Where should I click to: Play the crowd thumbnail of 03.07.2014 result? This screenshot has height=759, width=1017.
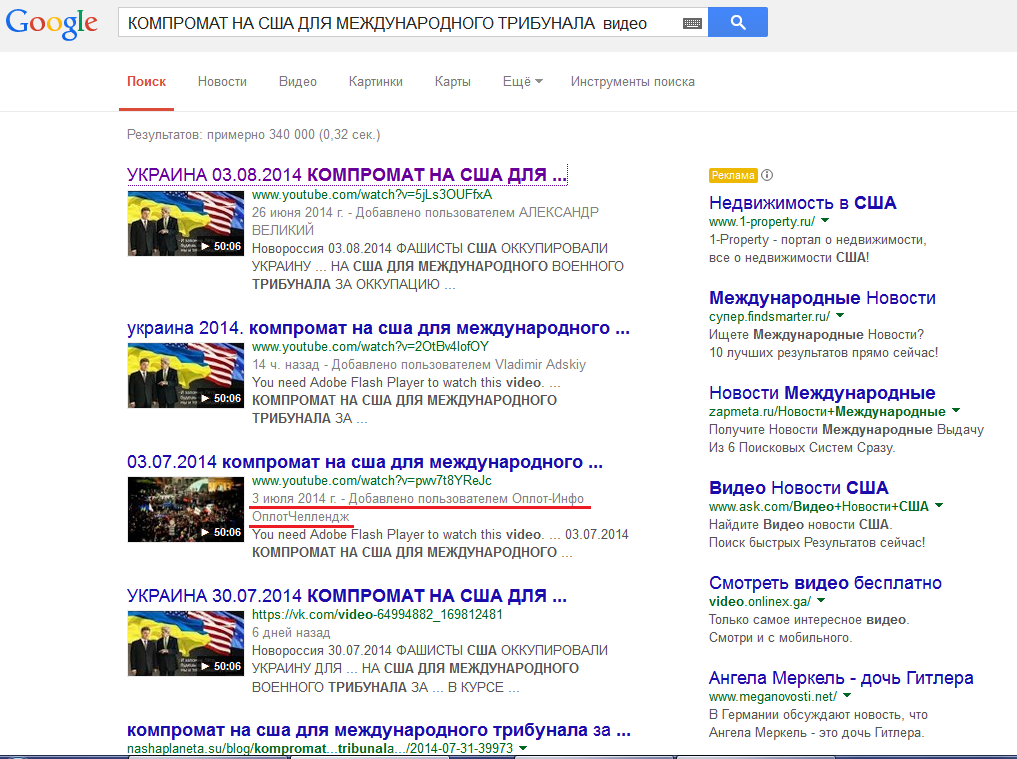point(185,509)
